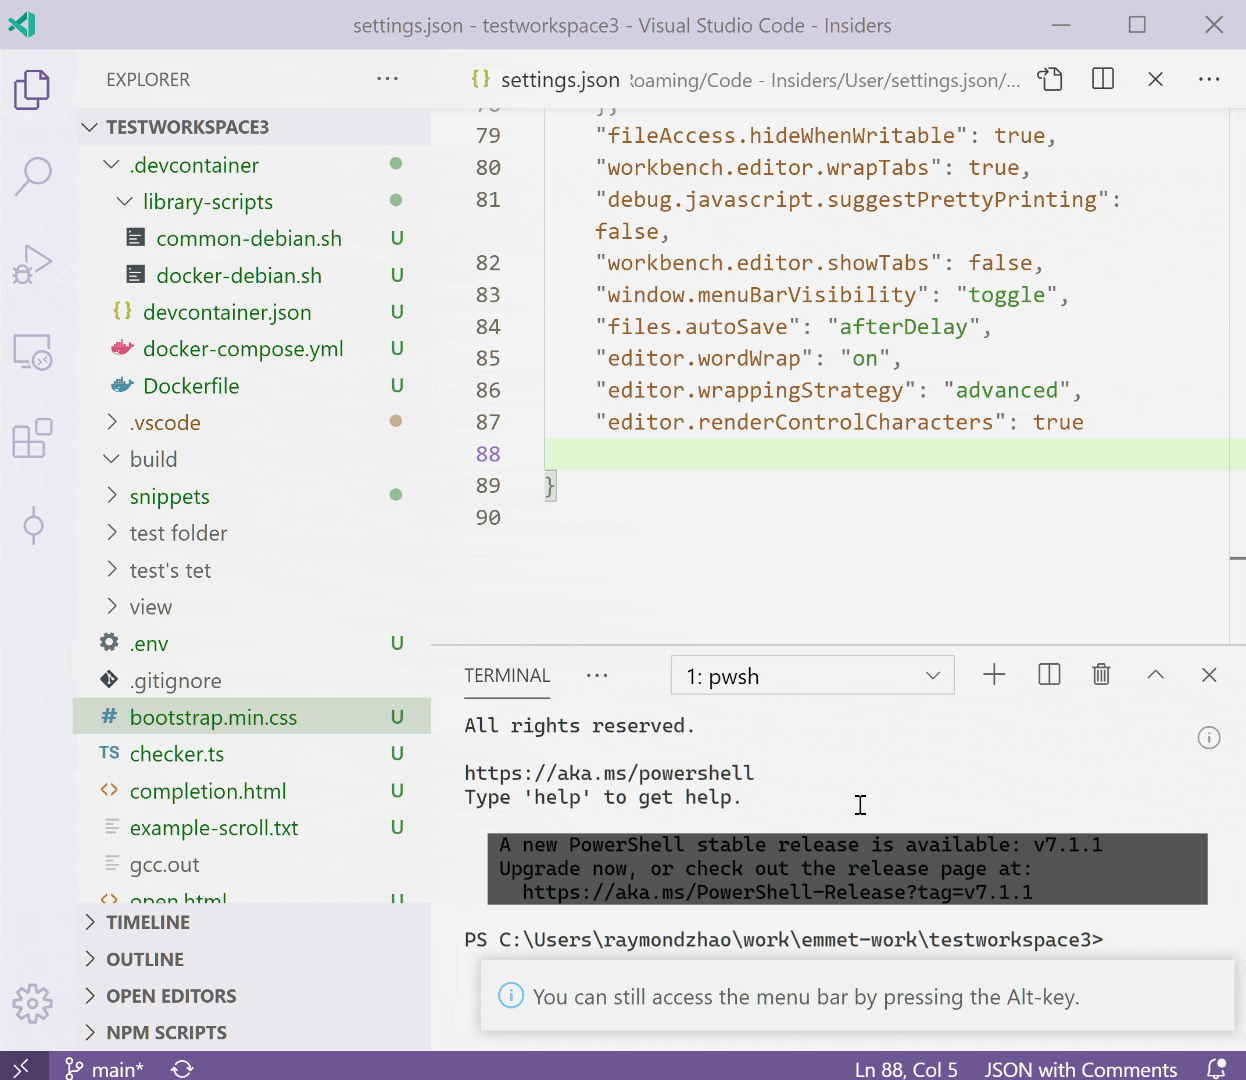Expand the OUTLINE section
Image resolution: width=1246 pixels, height=1080 pixels.
(252, 959)
